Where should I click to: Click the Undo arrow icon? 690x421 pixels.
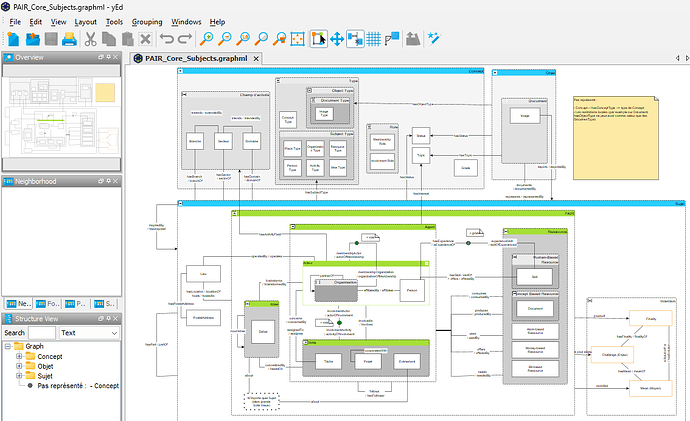click(167, 39)
